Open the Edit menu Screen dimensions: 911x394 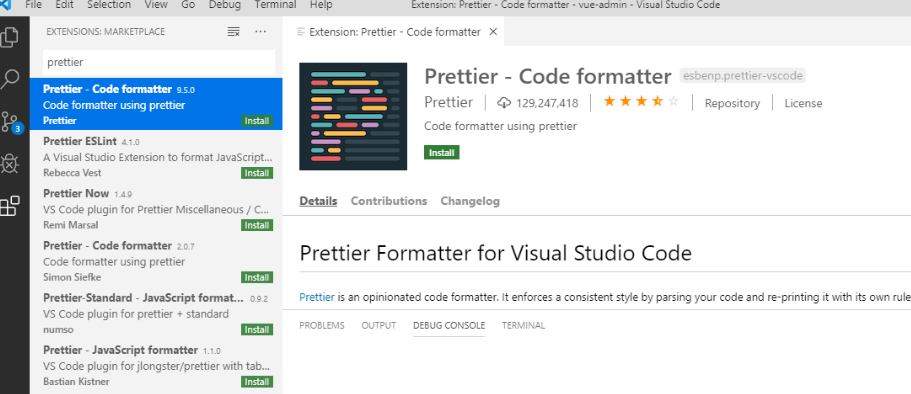pos(64,5)
